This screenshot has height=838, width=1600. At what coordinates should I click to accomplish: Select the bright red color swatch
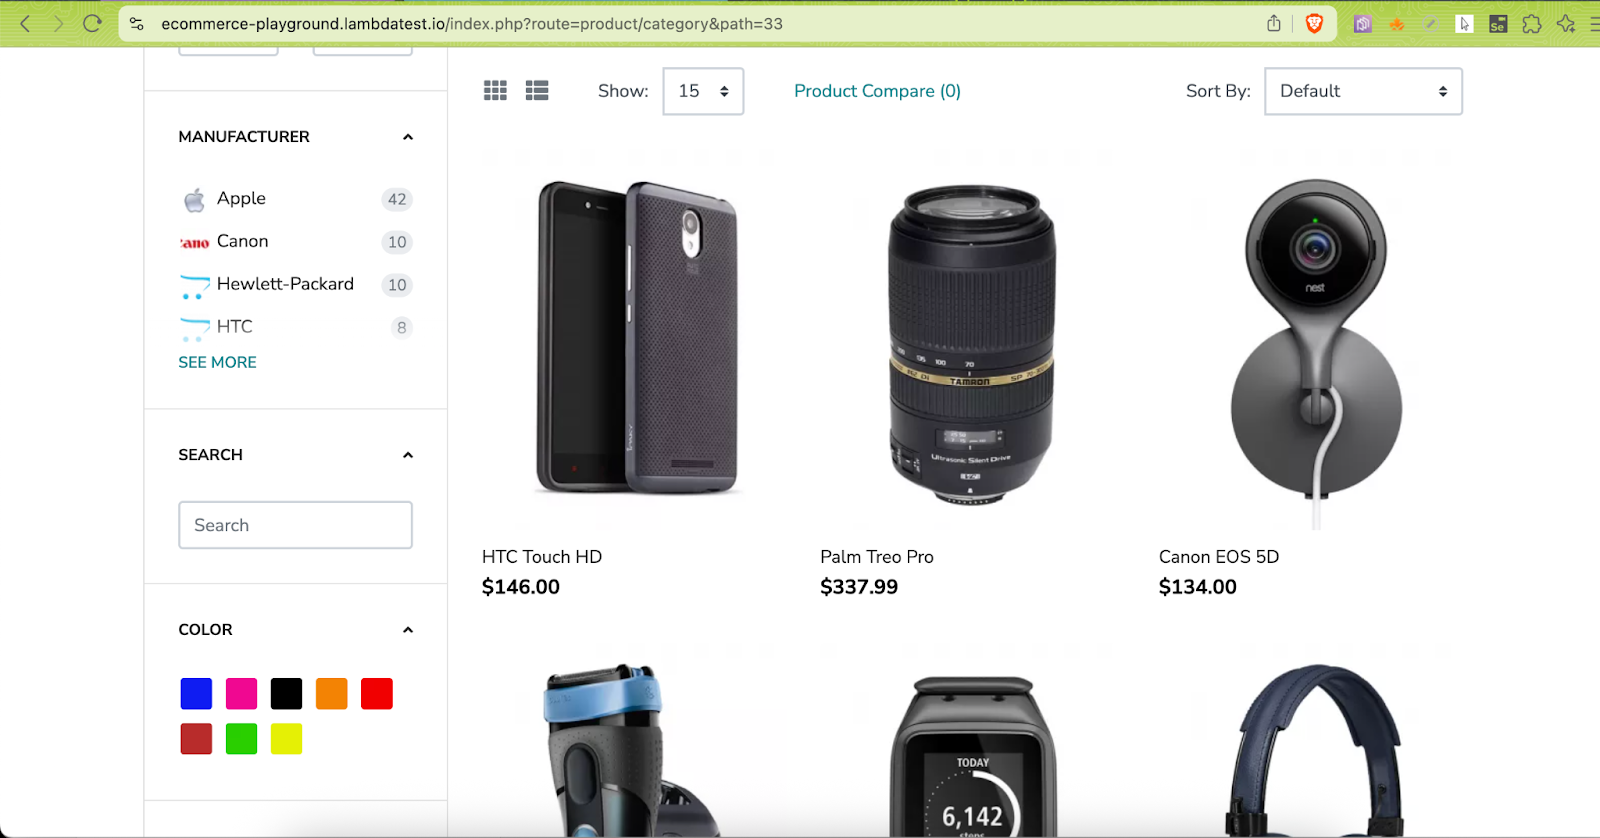pos(377,694)
